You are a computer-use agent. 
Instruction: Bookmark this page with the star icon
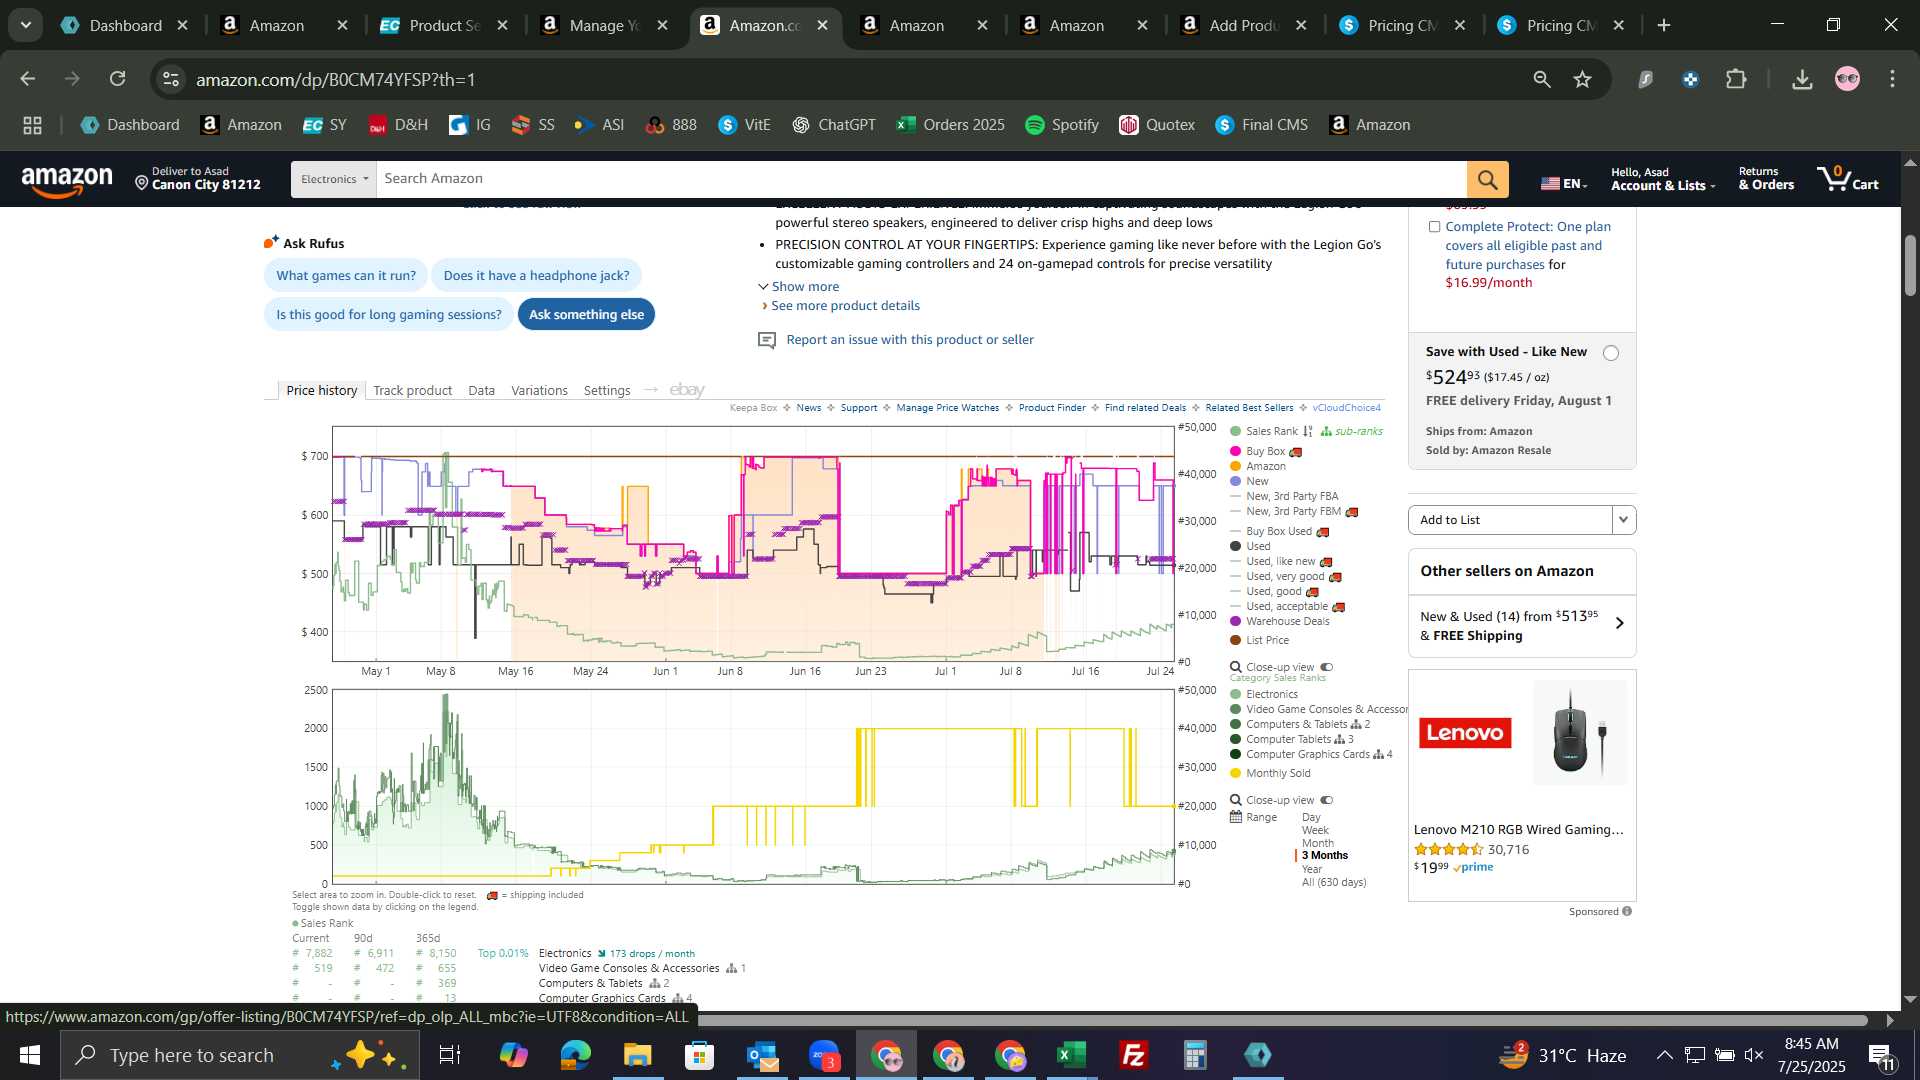pyautogui.click(x=1582, y=79)
